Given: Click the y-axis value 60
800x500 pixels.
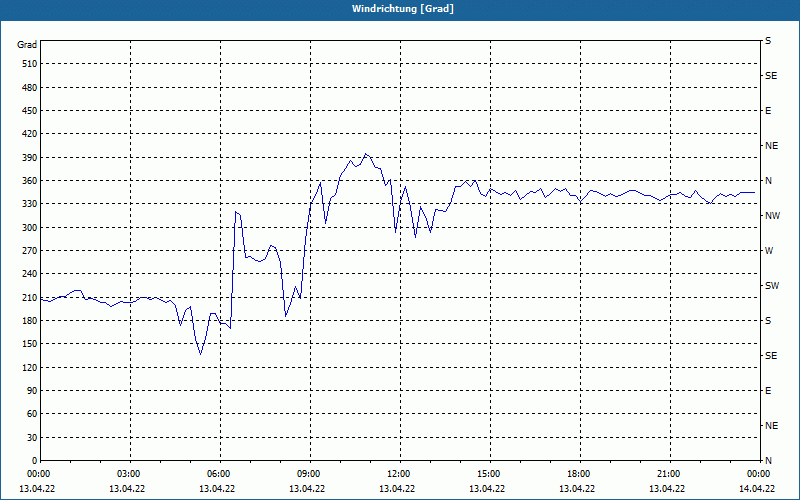Looking at the screenshot, I should pyautogui.click(x=32, y=414).
